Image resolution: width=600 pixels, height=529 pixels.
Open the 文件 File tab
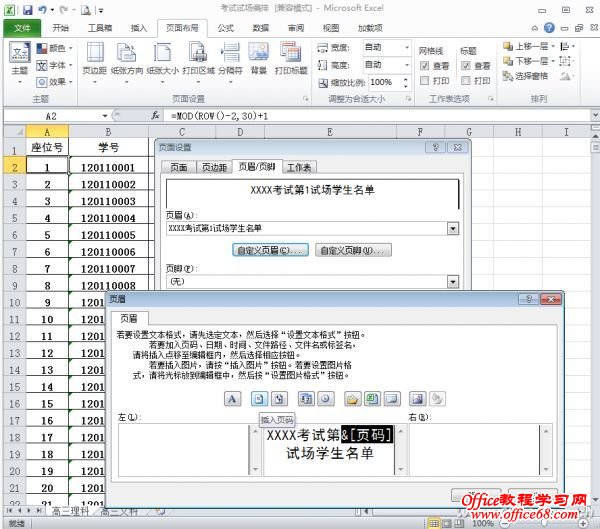22,28
